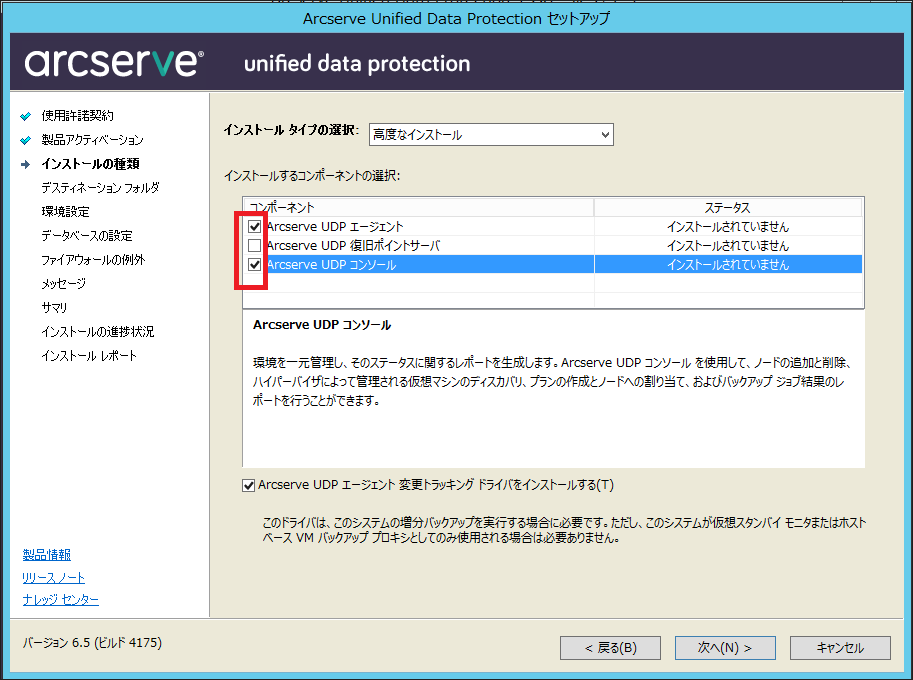Click the checkmark icon beside 使用許諾契約

click(26, 116)
